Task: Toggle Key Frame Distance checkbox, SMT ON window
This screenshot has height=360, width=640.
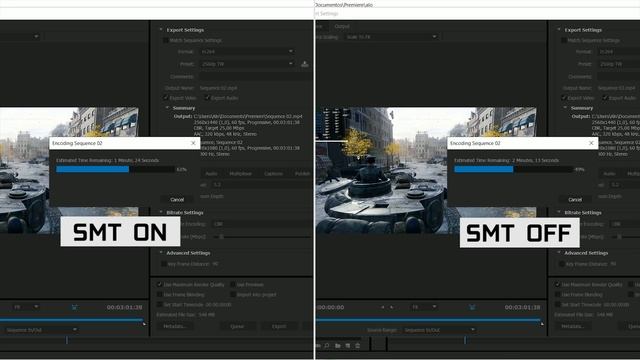Action: click(x=163, y=264)
